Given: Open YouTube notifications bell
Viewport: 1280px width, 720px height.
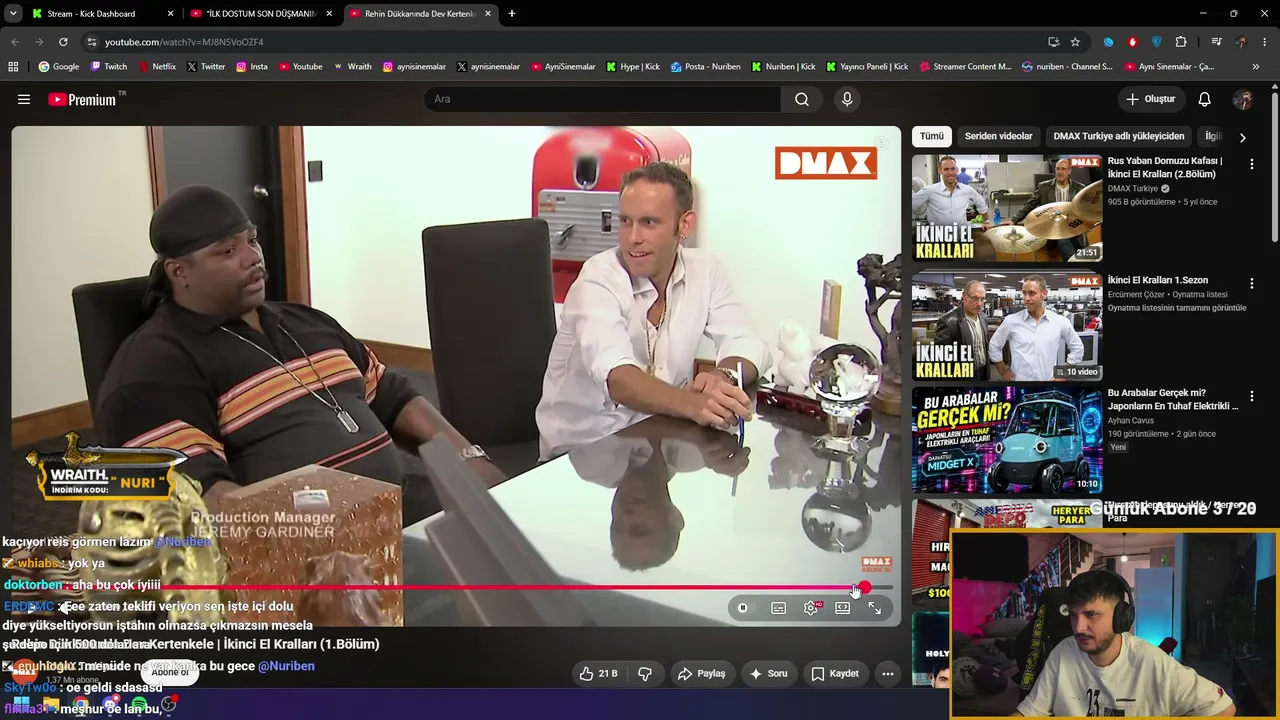Looking at the screenshot, I should click(x=1205, y=99).
